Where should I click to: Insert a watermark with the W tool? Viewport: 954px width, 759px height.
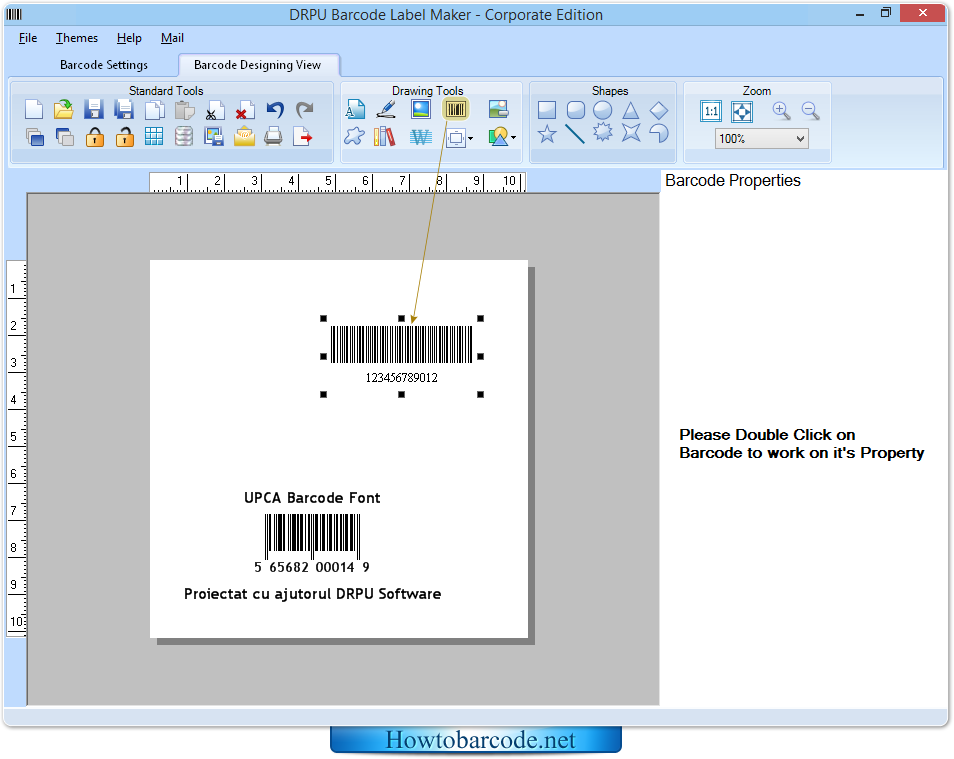(x=420, y=137)
